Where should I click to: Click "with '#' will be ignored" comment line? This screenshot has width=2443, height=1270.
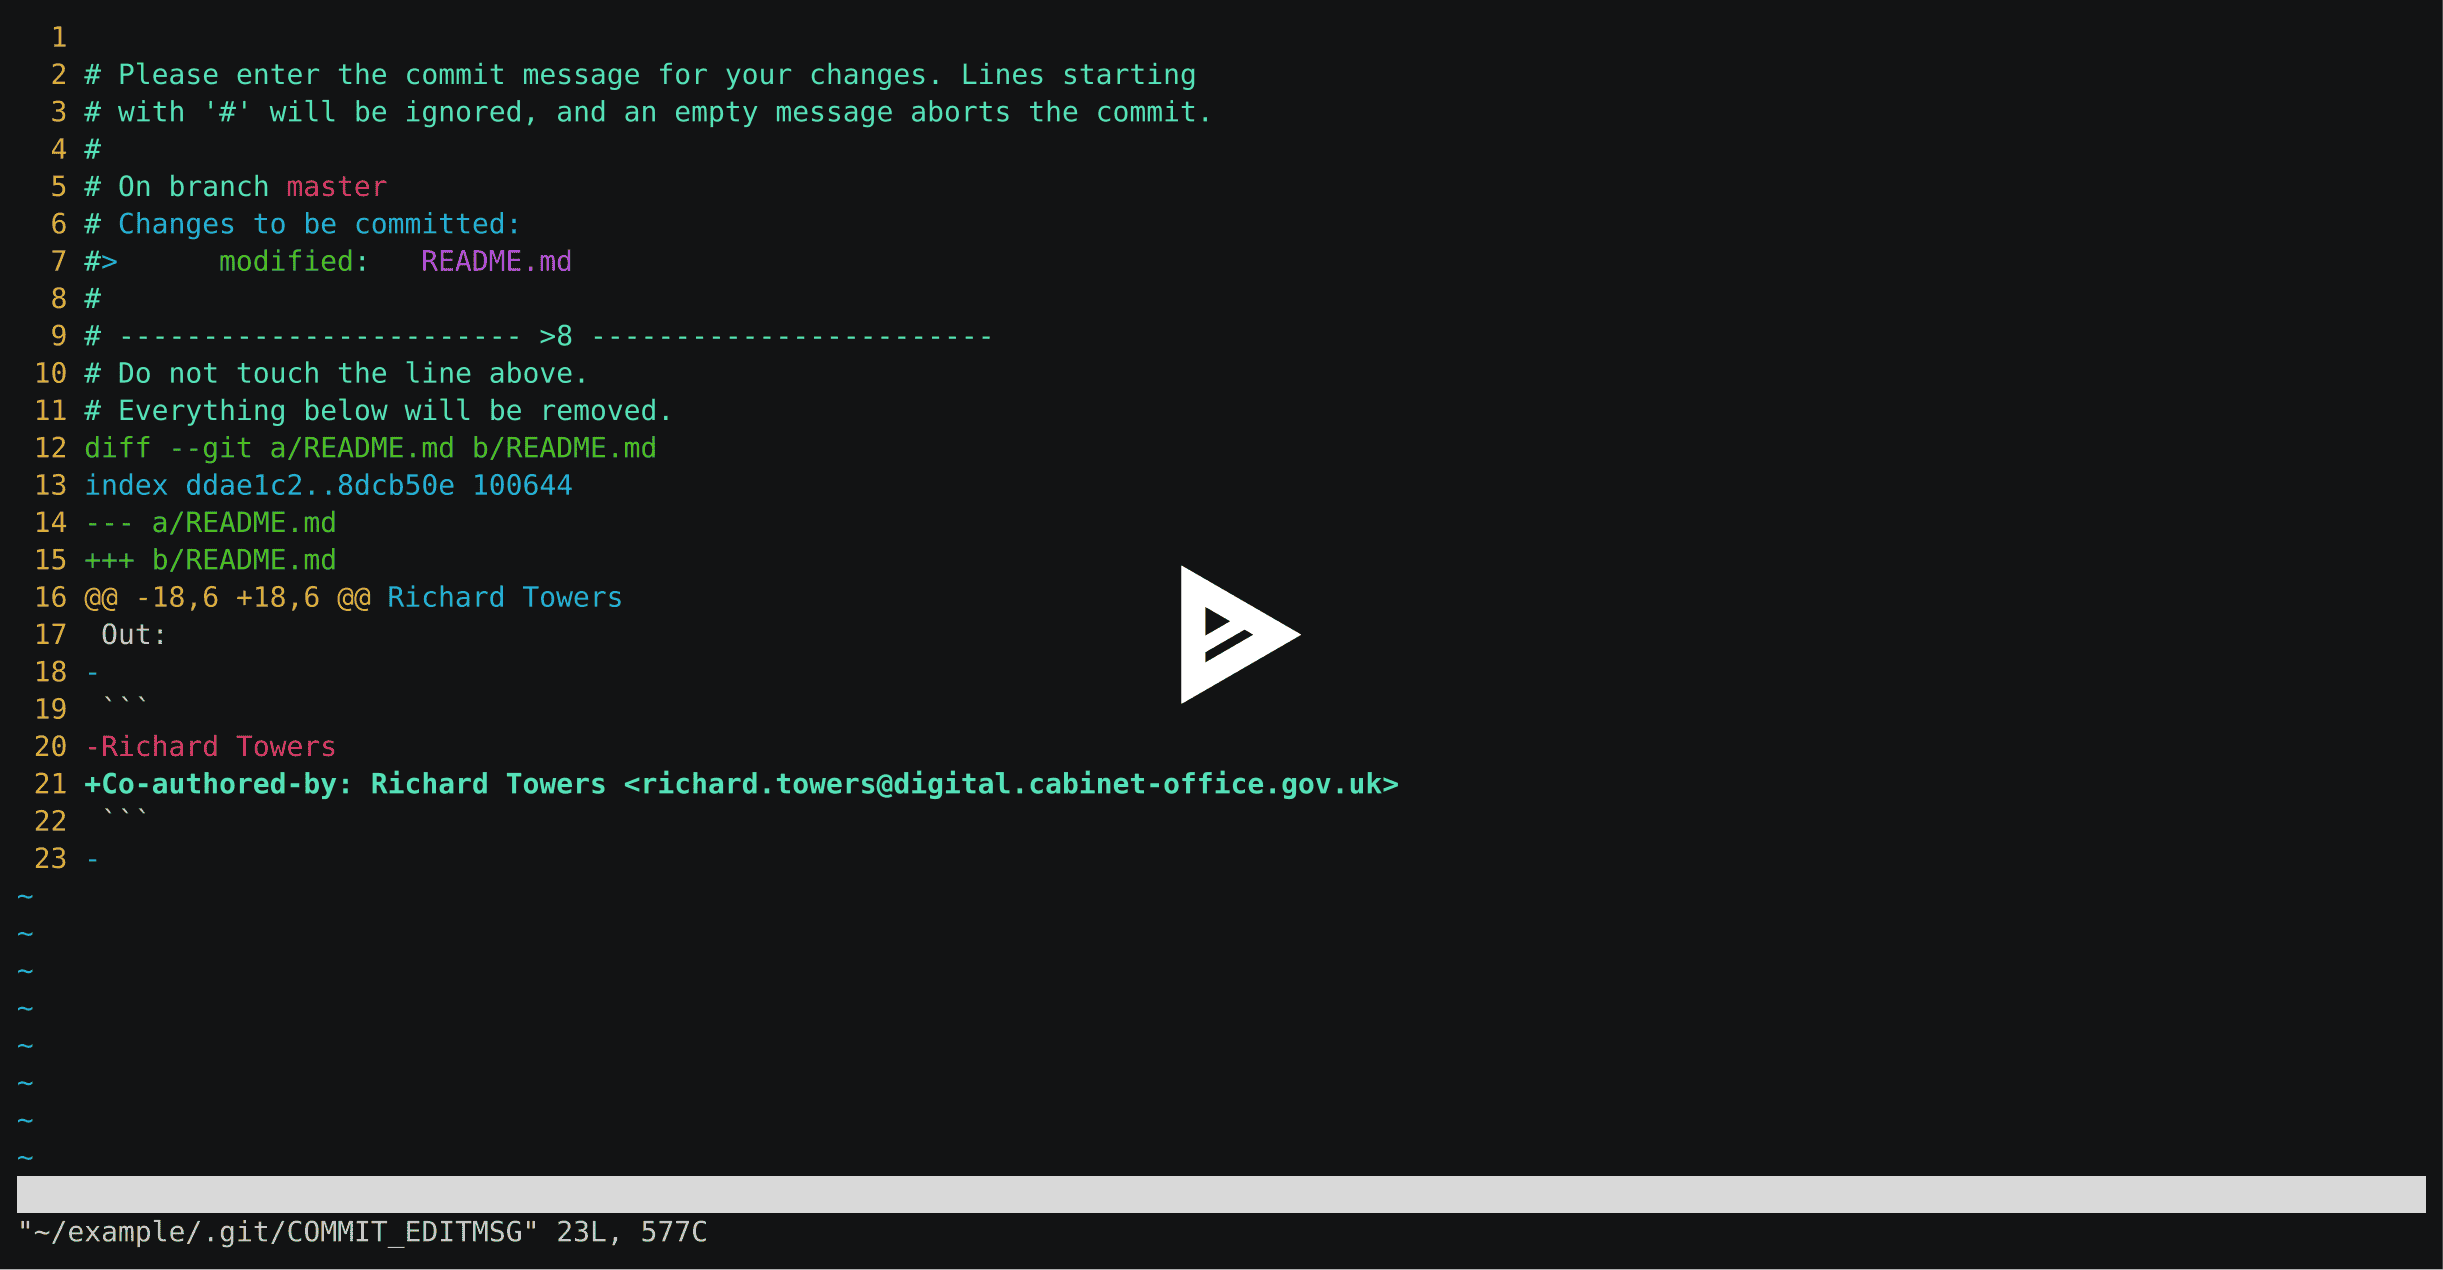(x=648, y=112)
